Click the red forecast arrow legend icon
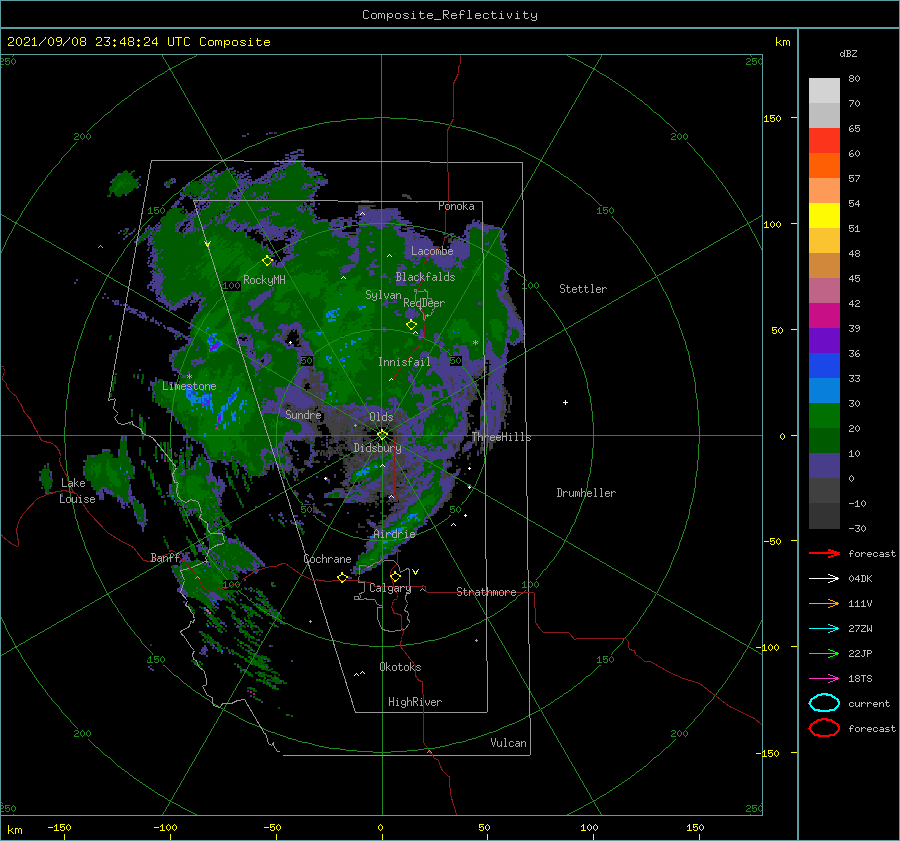 (824, 553)
